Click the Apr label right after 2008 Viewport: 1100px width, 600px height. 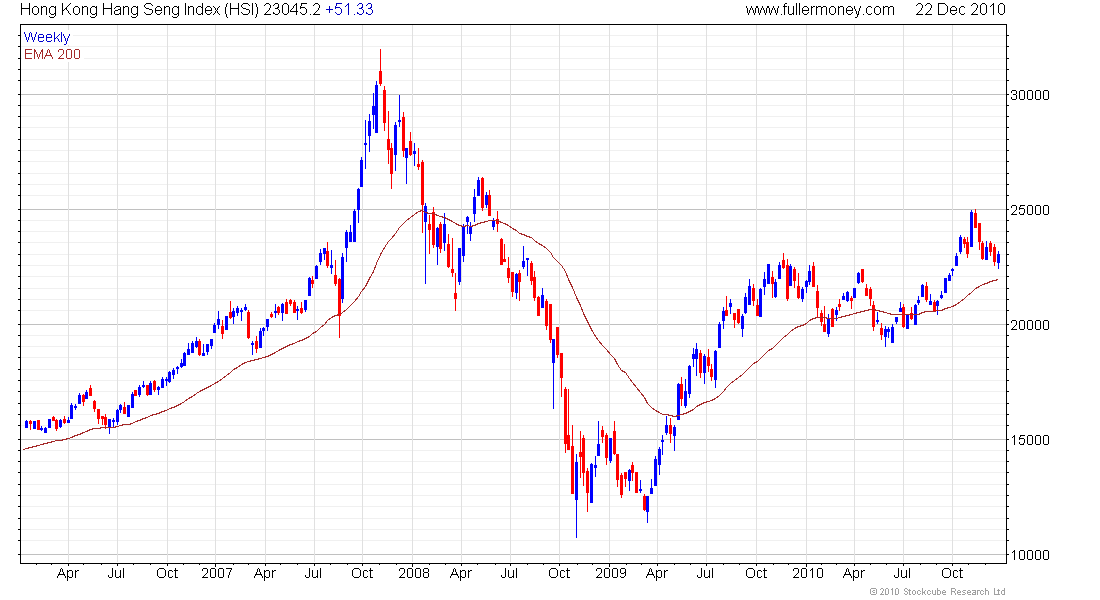coord(461,574)
